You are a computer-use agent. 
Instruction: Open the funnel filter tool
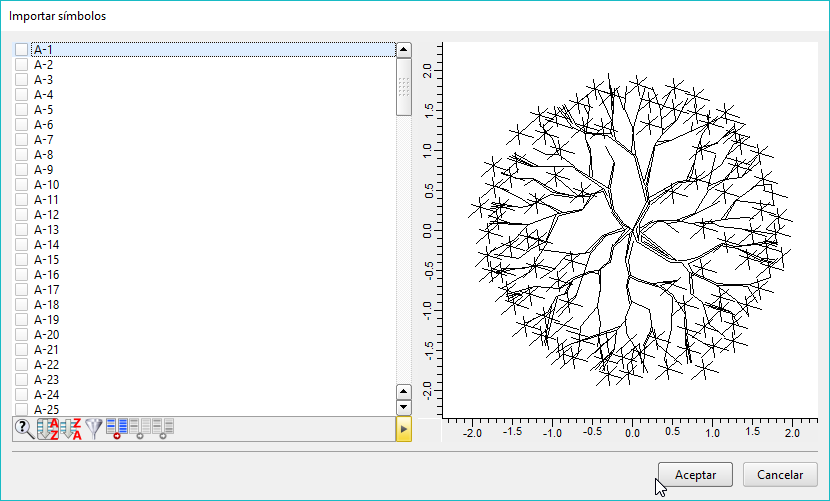[94, 428]
